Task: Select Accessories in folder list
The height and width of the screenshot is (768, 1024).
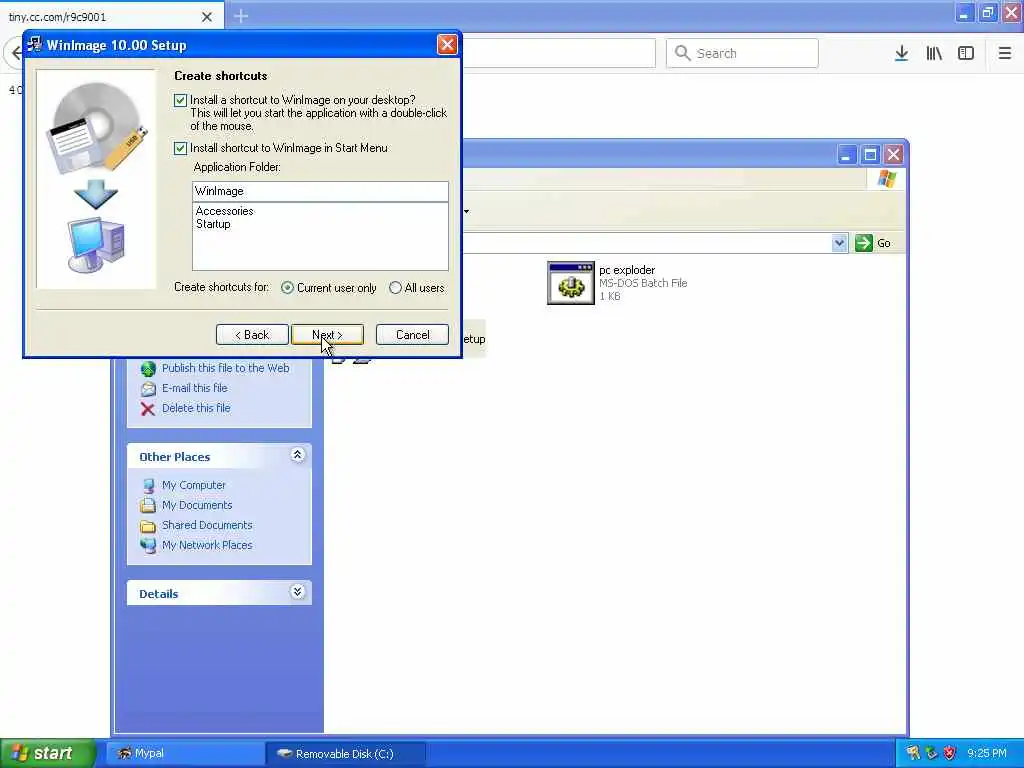Action: coord(225,211)
